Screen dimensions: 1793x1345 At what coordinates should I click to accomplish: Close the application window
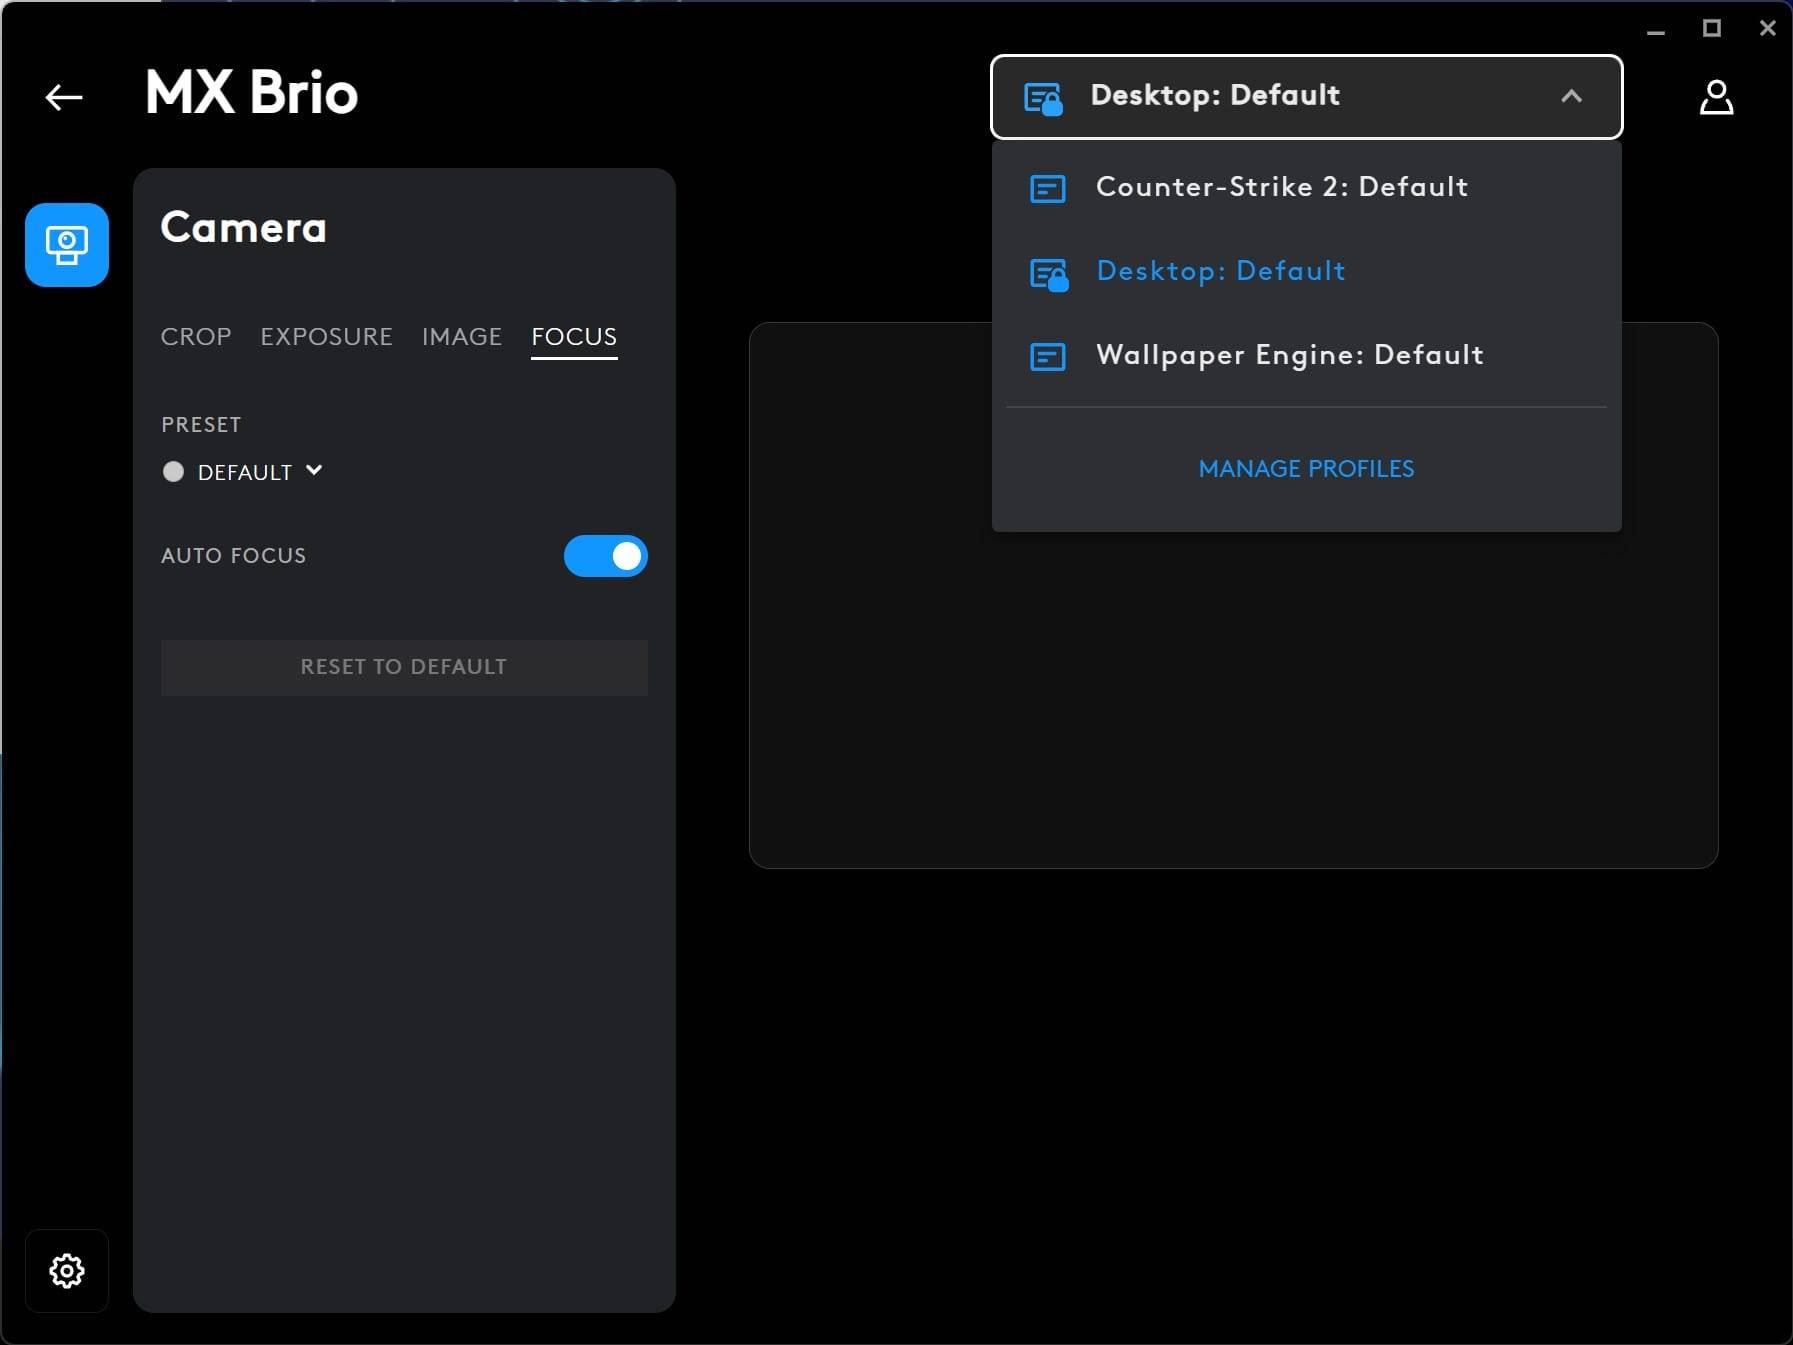point(1767,29)
